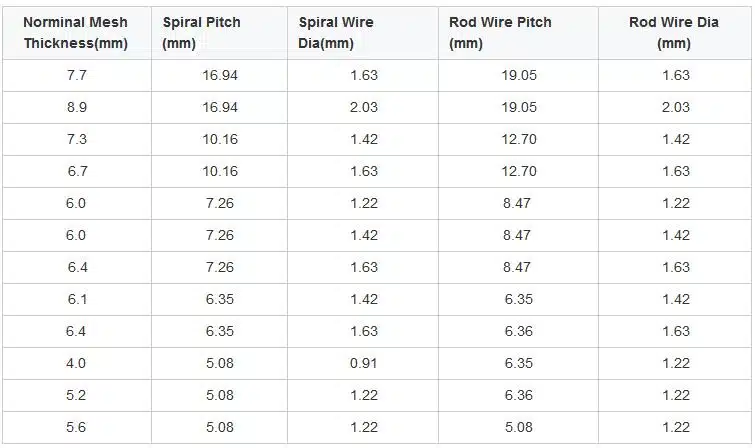This screenshot has width=755, height=448.
Task: Click the 2.03 spiral wire dia cell
Action: 363,107
